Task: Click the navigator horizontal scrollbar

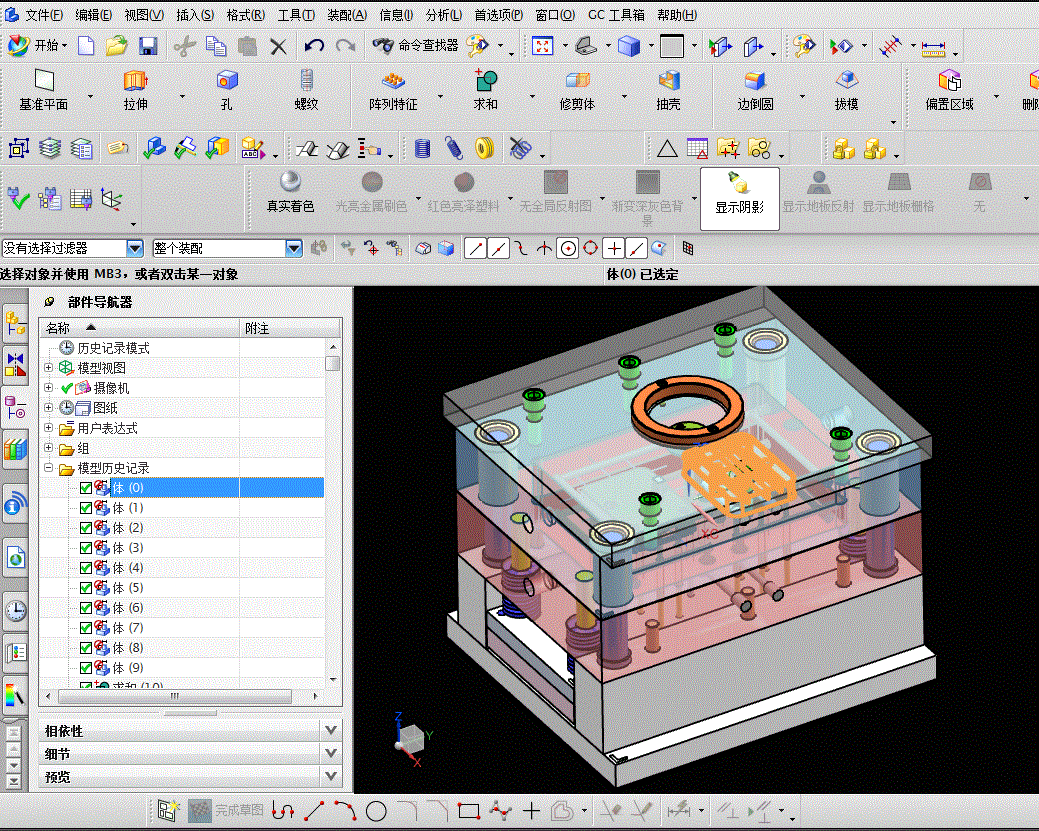Action: pyautogui.click(x=175, y=696)
